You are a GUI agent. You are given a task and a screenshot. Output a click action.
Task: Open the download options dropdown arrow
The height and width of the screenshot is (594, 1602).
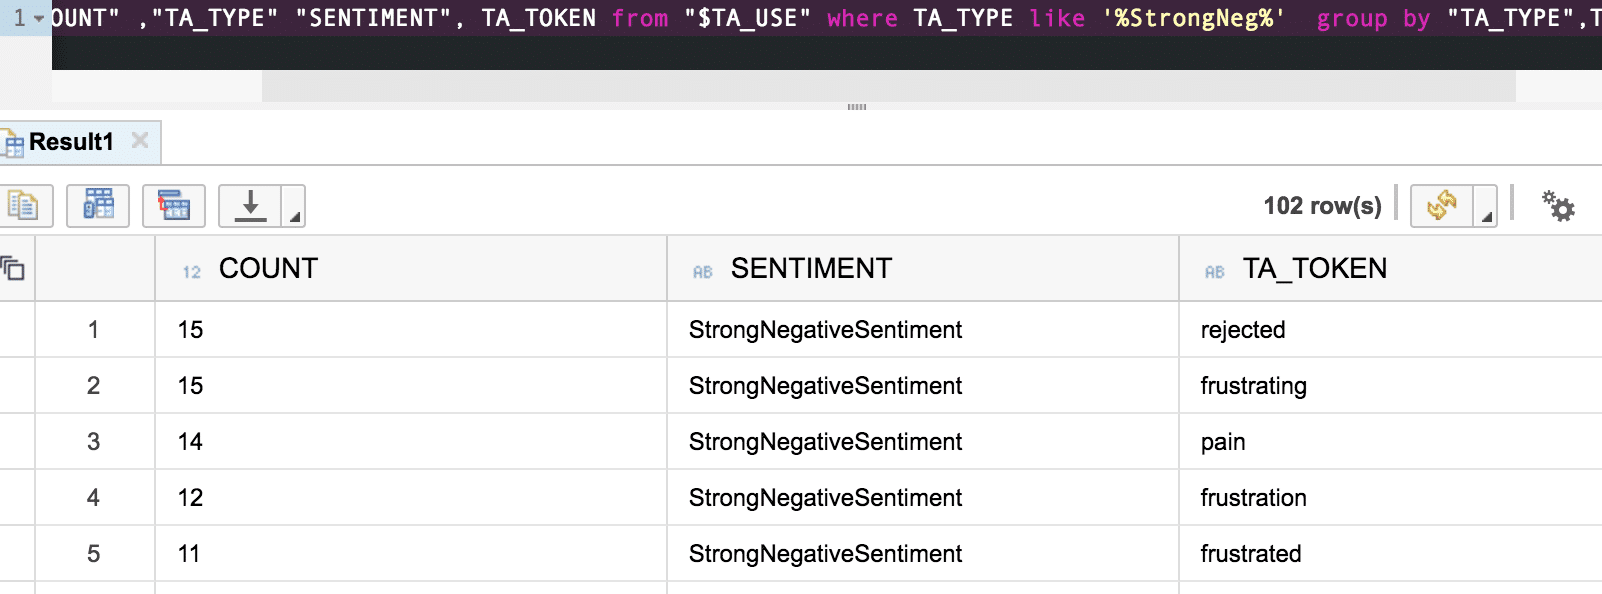coord(294,216)
